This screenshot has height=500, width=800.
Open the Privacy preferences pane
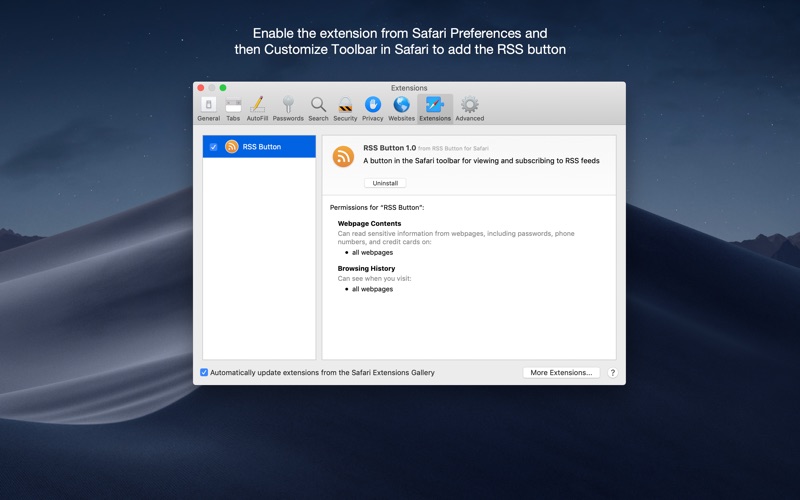[x=372, y=109]
